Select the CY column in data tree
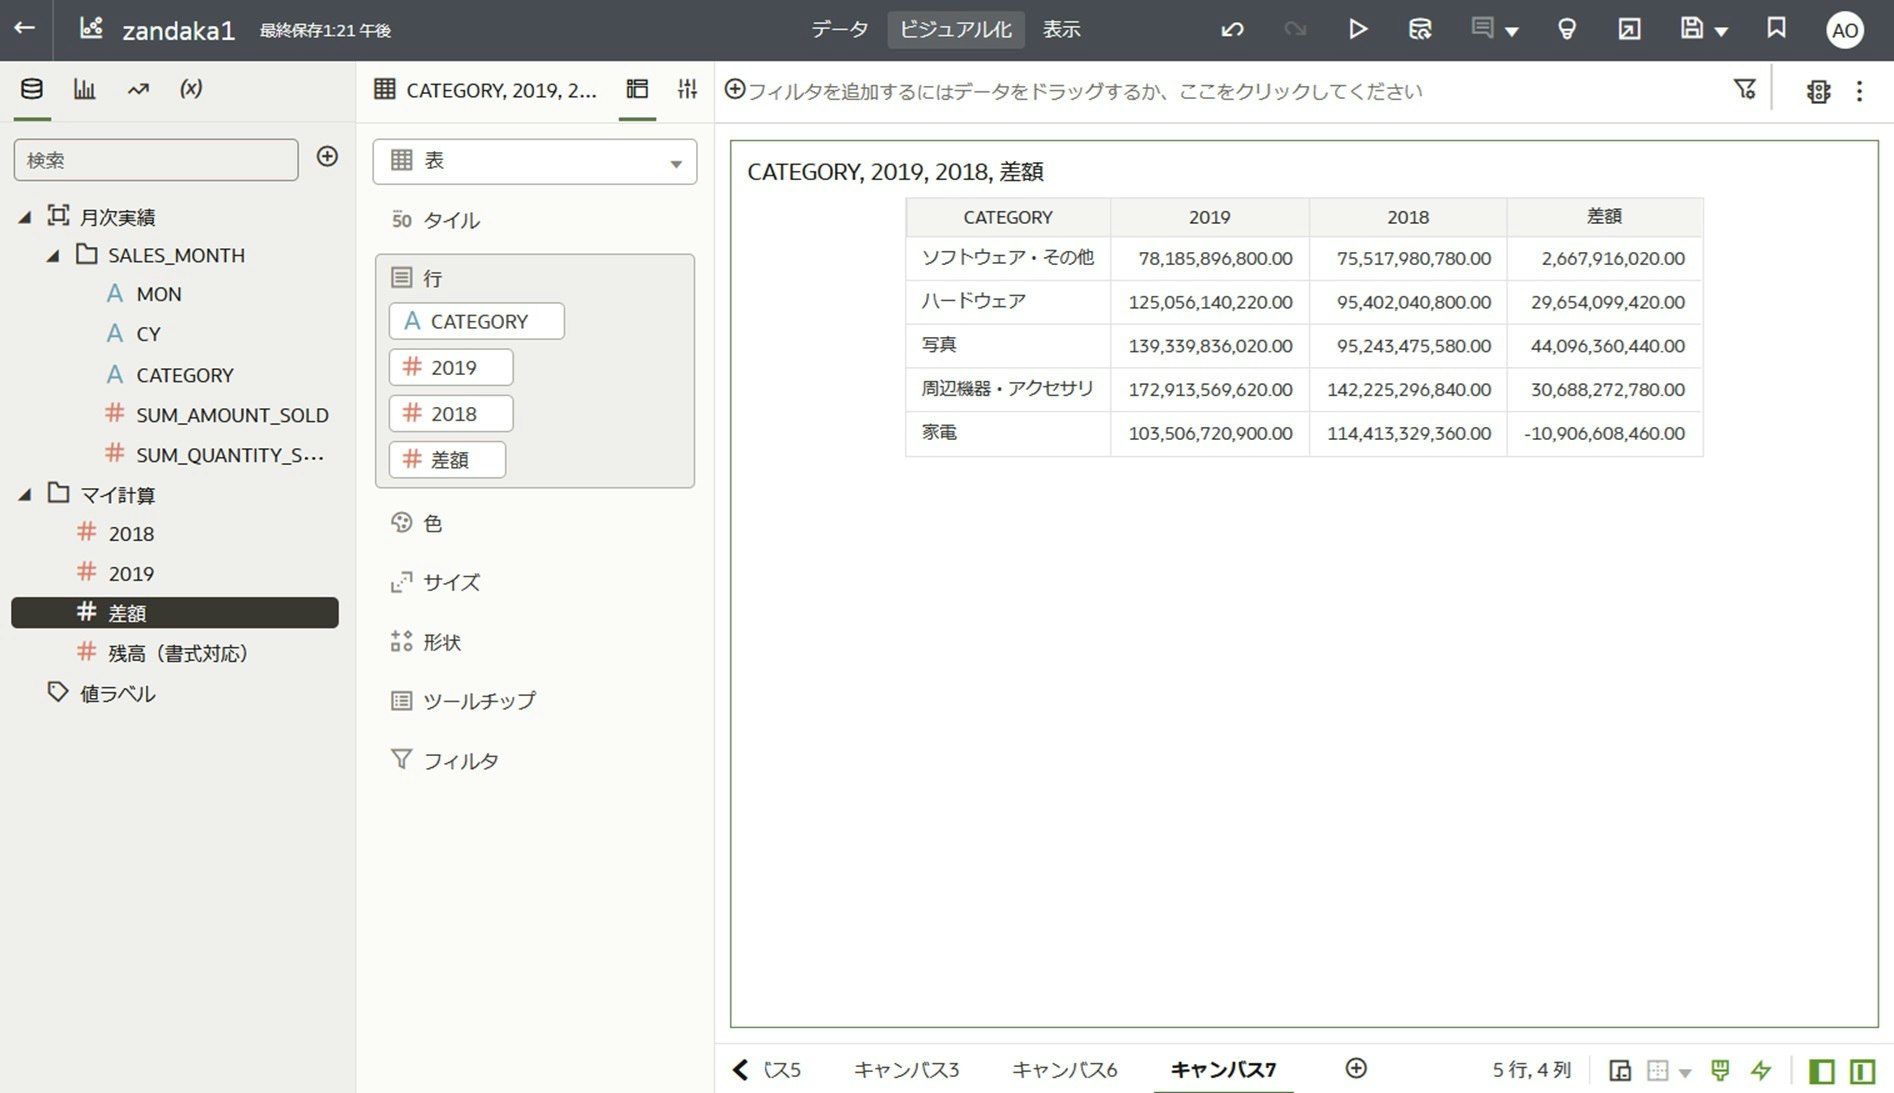 point(148,334)
